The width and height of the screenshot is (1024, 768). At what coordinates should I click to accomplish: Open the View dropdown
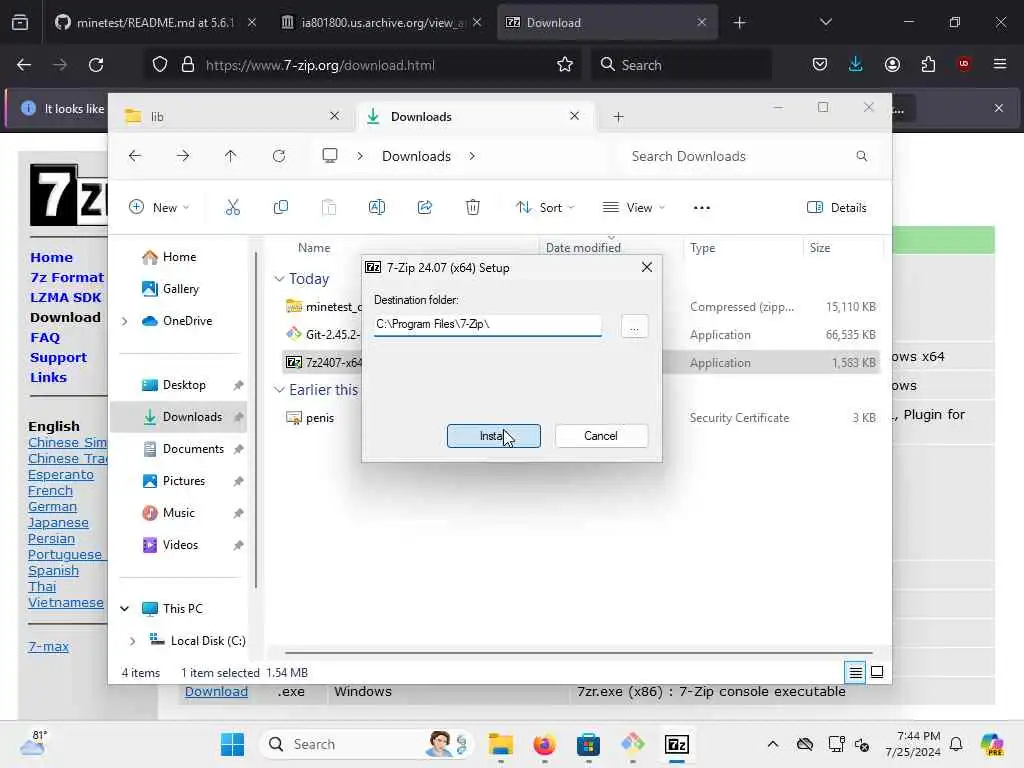(633, 208)
